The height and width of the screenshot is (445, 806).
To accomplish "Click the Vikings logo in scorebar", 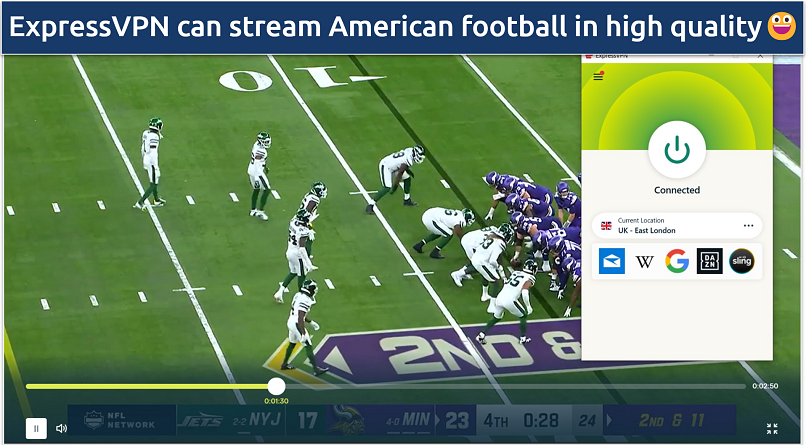I will (347, 420).
